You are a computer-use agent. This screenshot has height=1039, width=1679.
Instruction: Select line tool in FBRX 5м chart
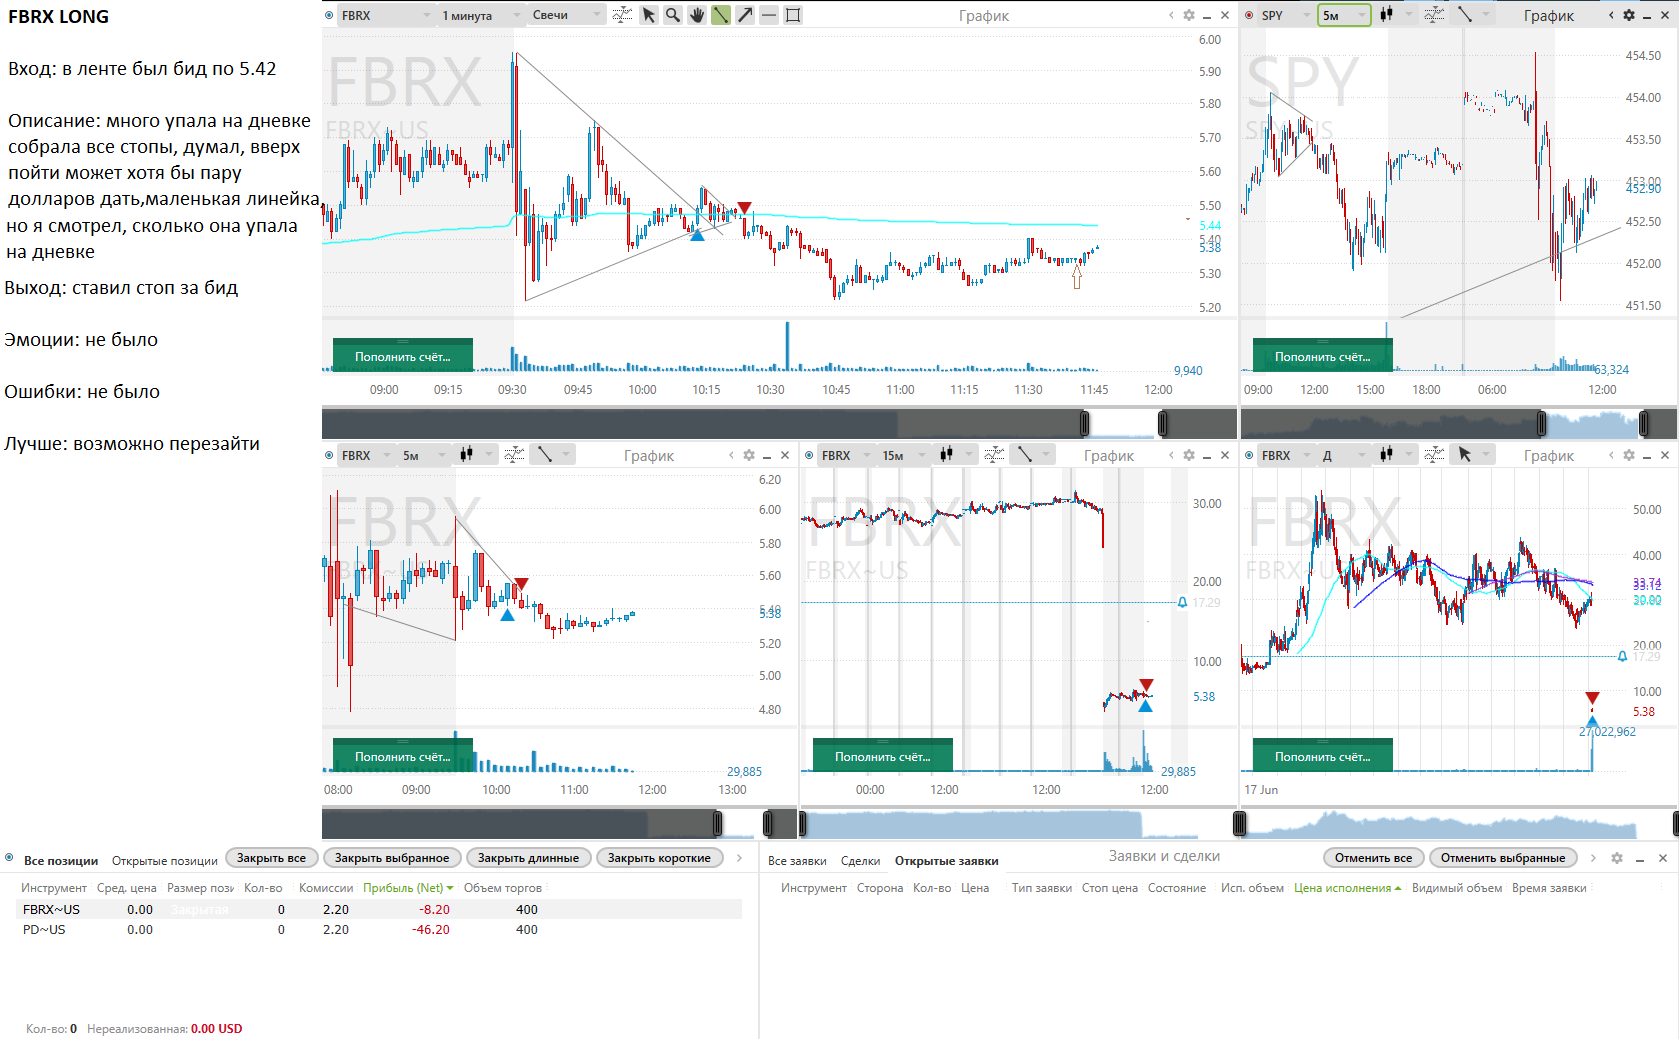click(545, 455)
